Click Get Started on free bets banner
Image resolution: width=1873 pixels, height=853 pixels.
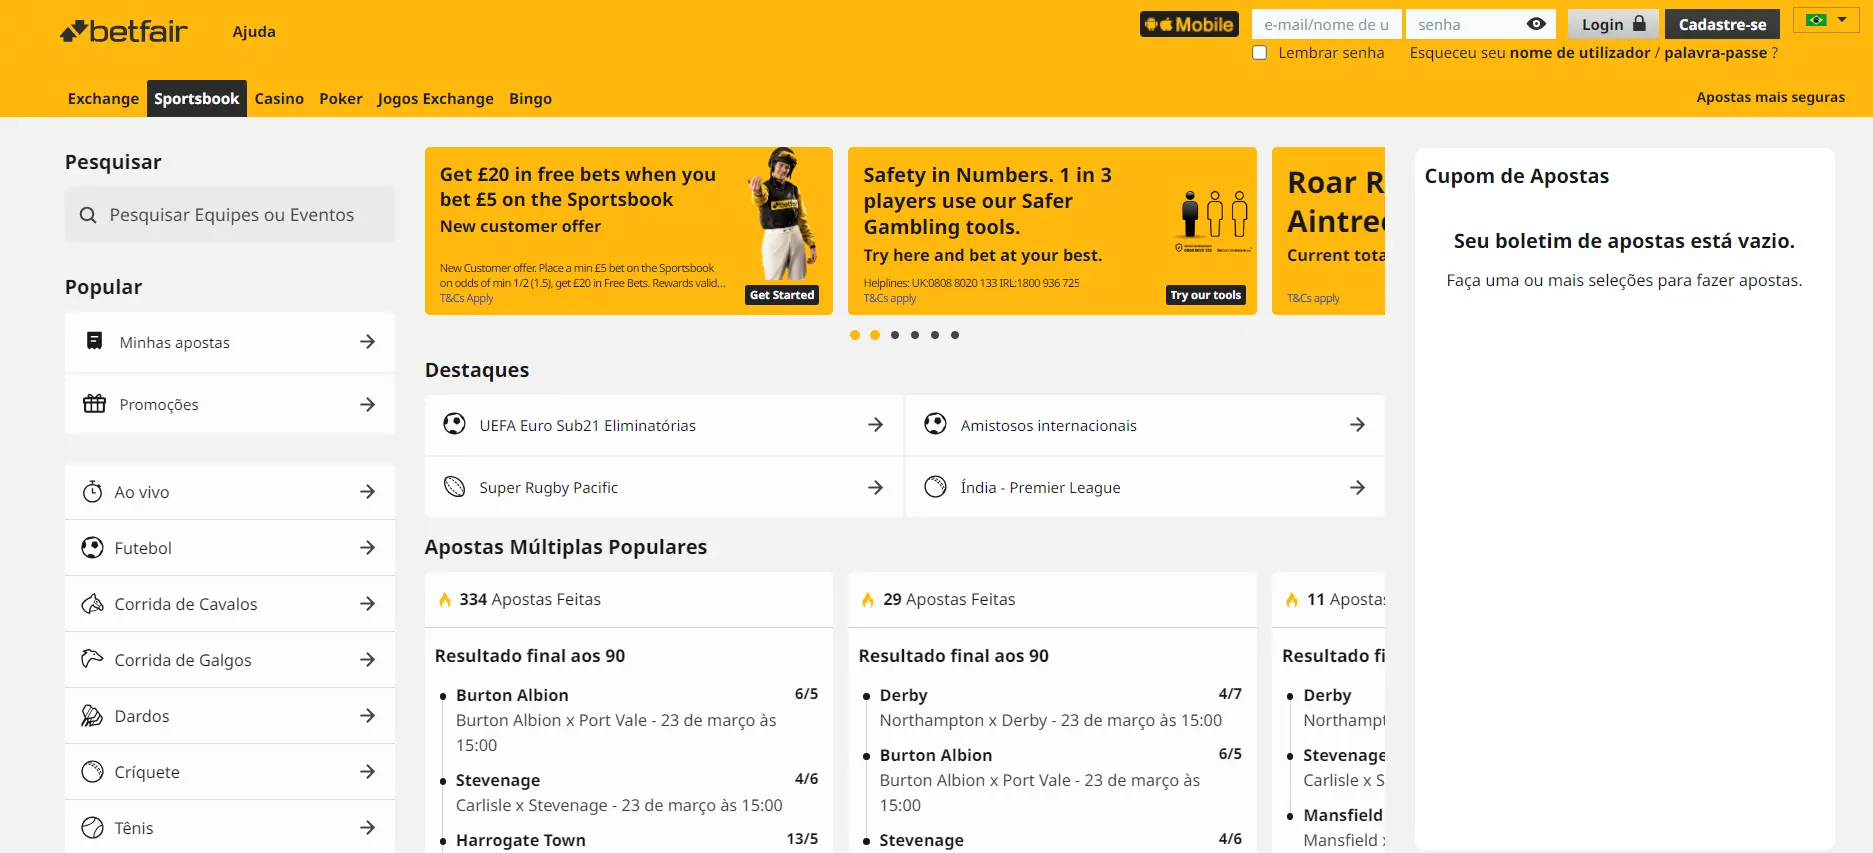[x=782, y=295]
